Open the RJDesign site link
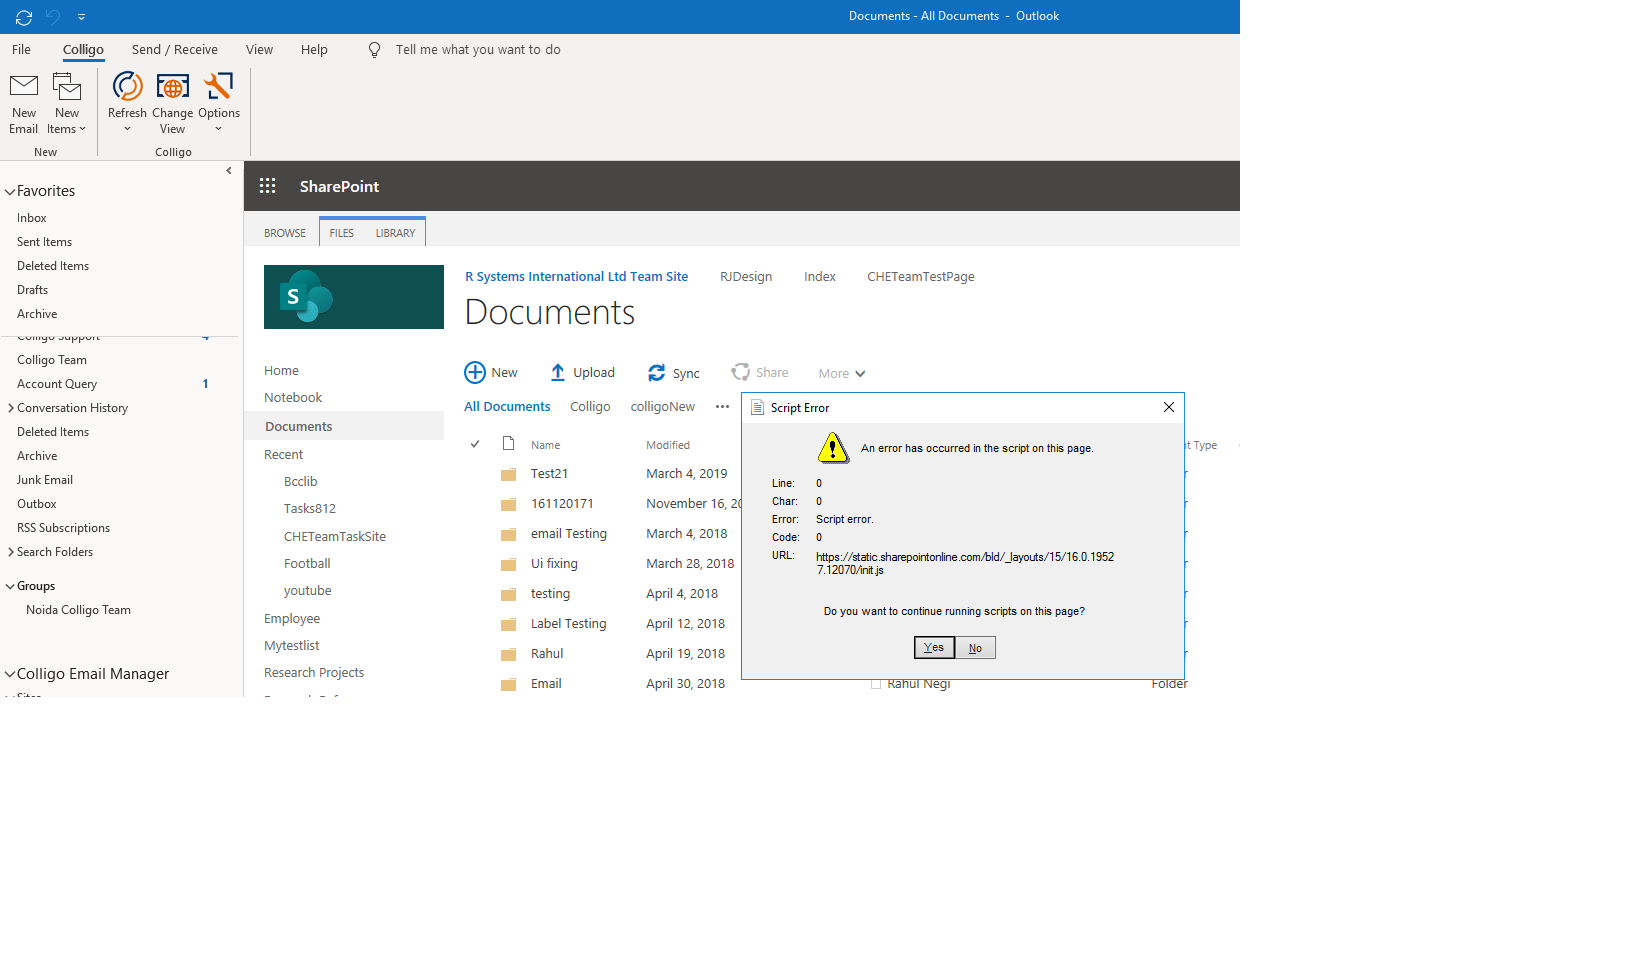This screenshot has width=1650, height=955. [746, 276]
